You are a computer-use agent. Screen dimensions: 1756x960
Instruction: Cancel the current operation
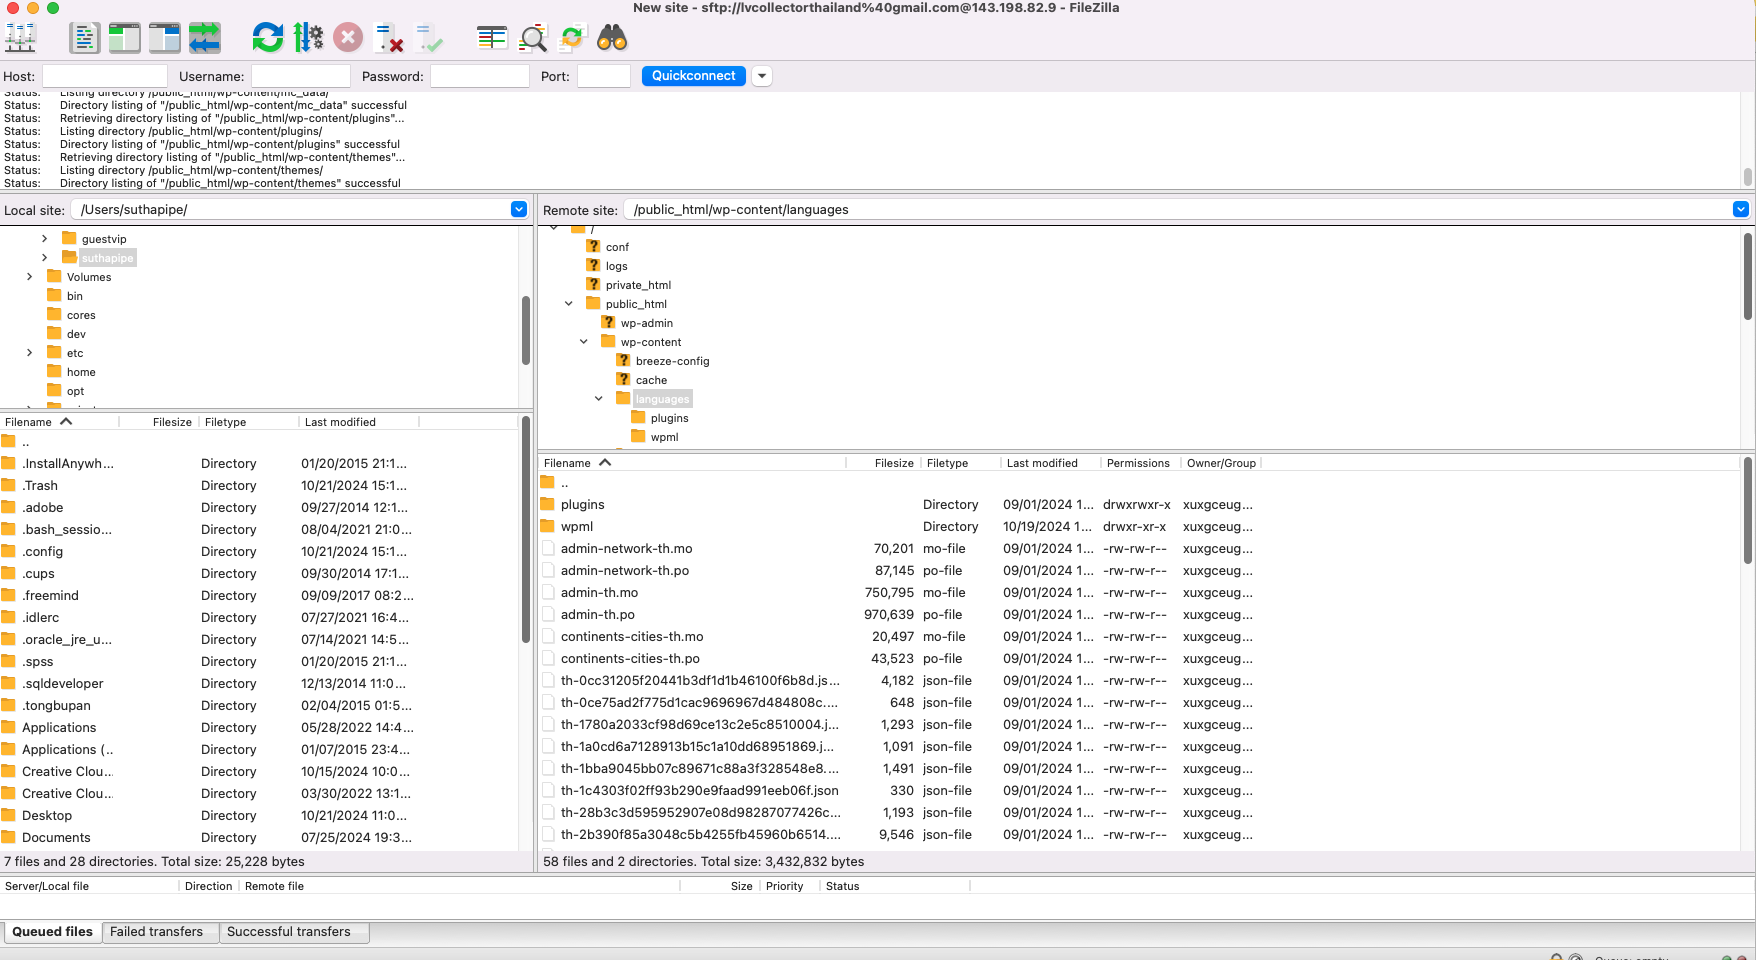point(348,39)
